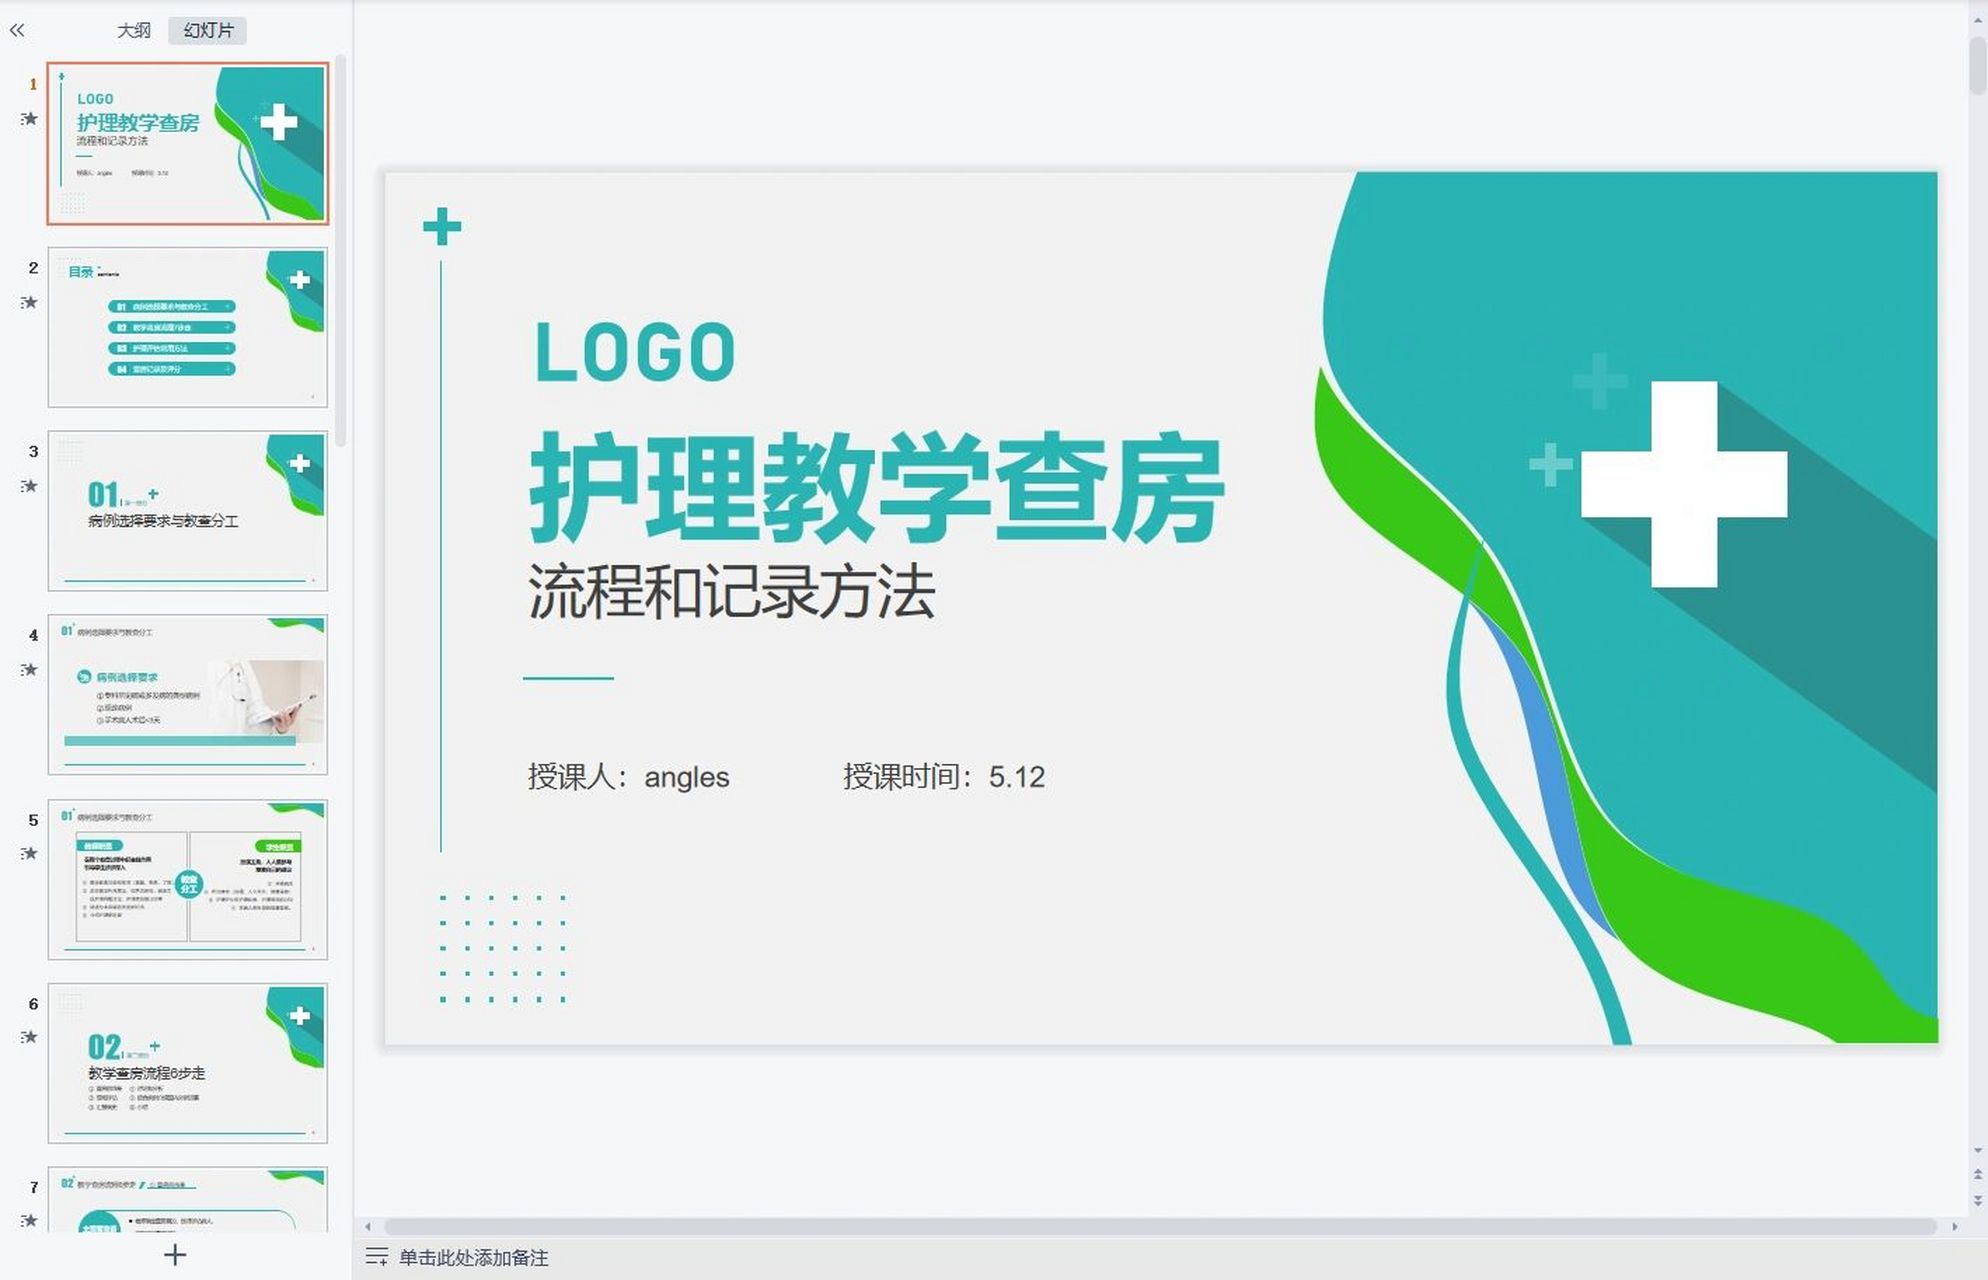Collapse the slide thumbnail panel with the « icon
Viewport: 1988px width, 1280px height.
[16, 31]
